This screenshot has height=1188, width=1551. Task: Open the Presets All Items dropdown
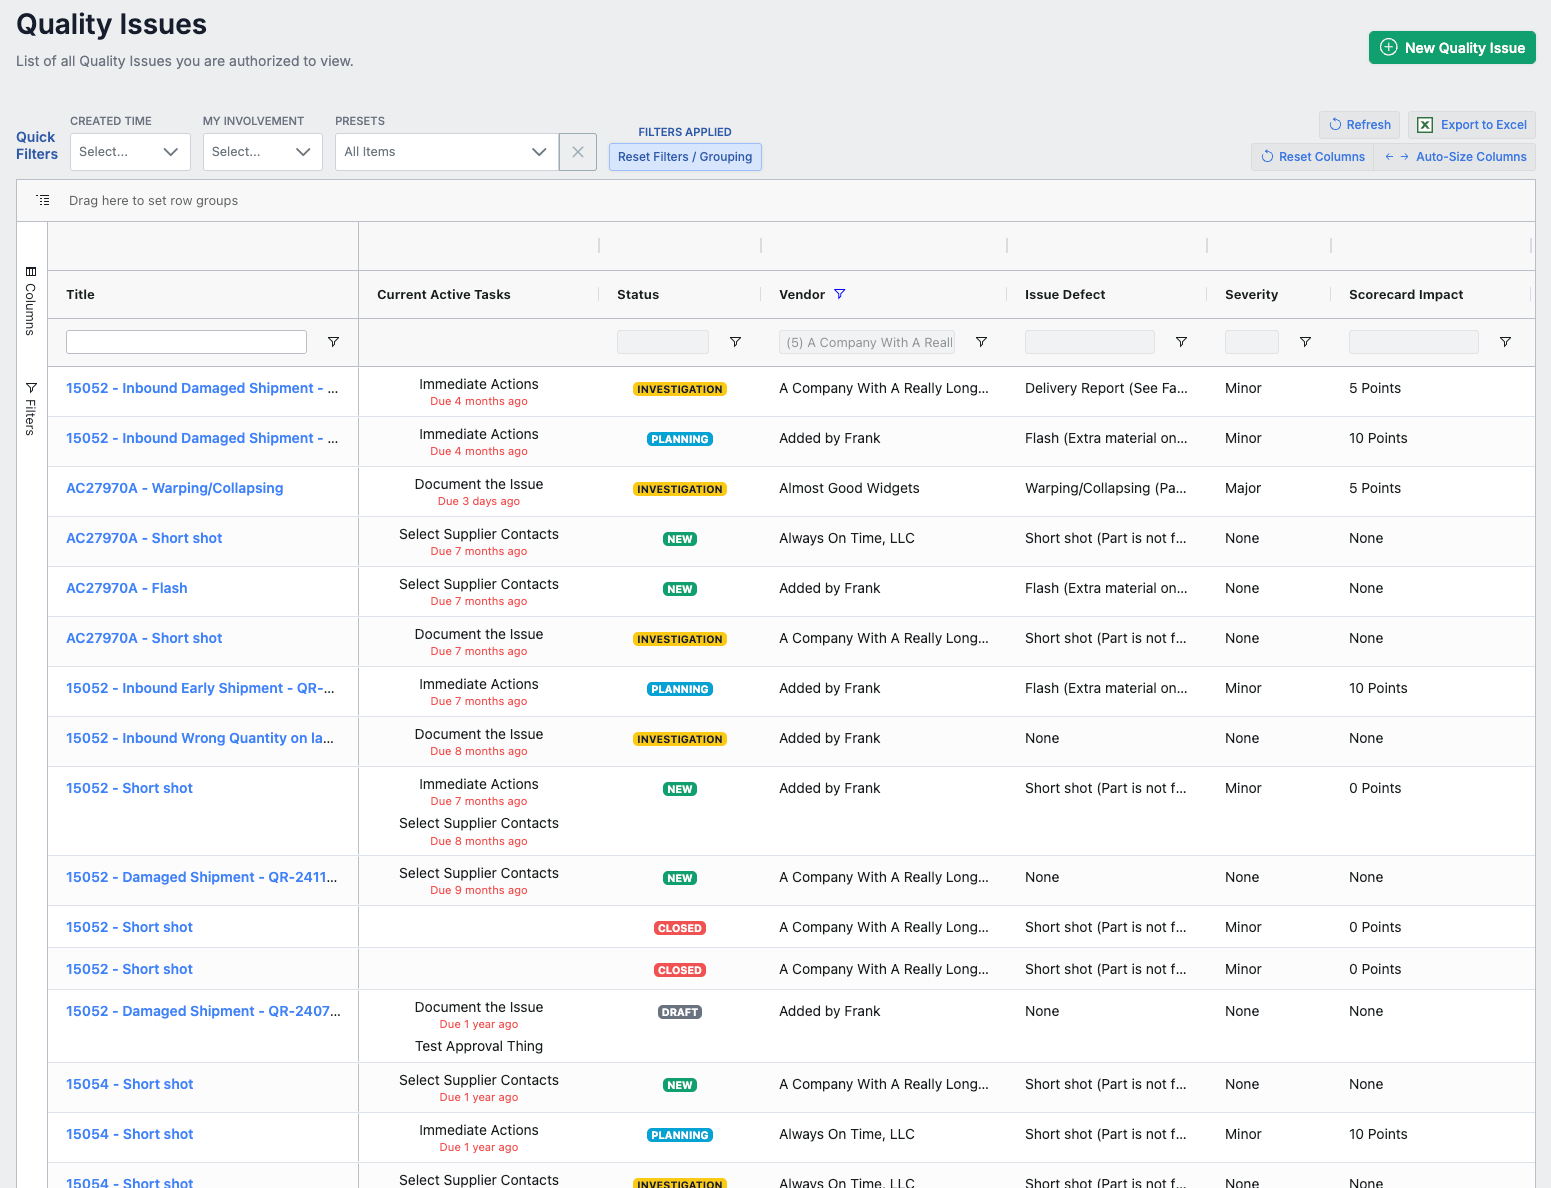click(x=447, y=152)
